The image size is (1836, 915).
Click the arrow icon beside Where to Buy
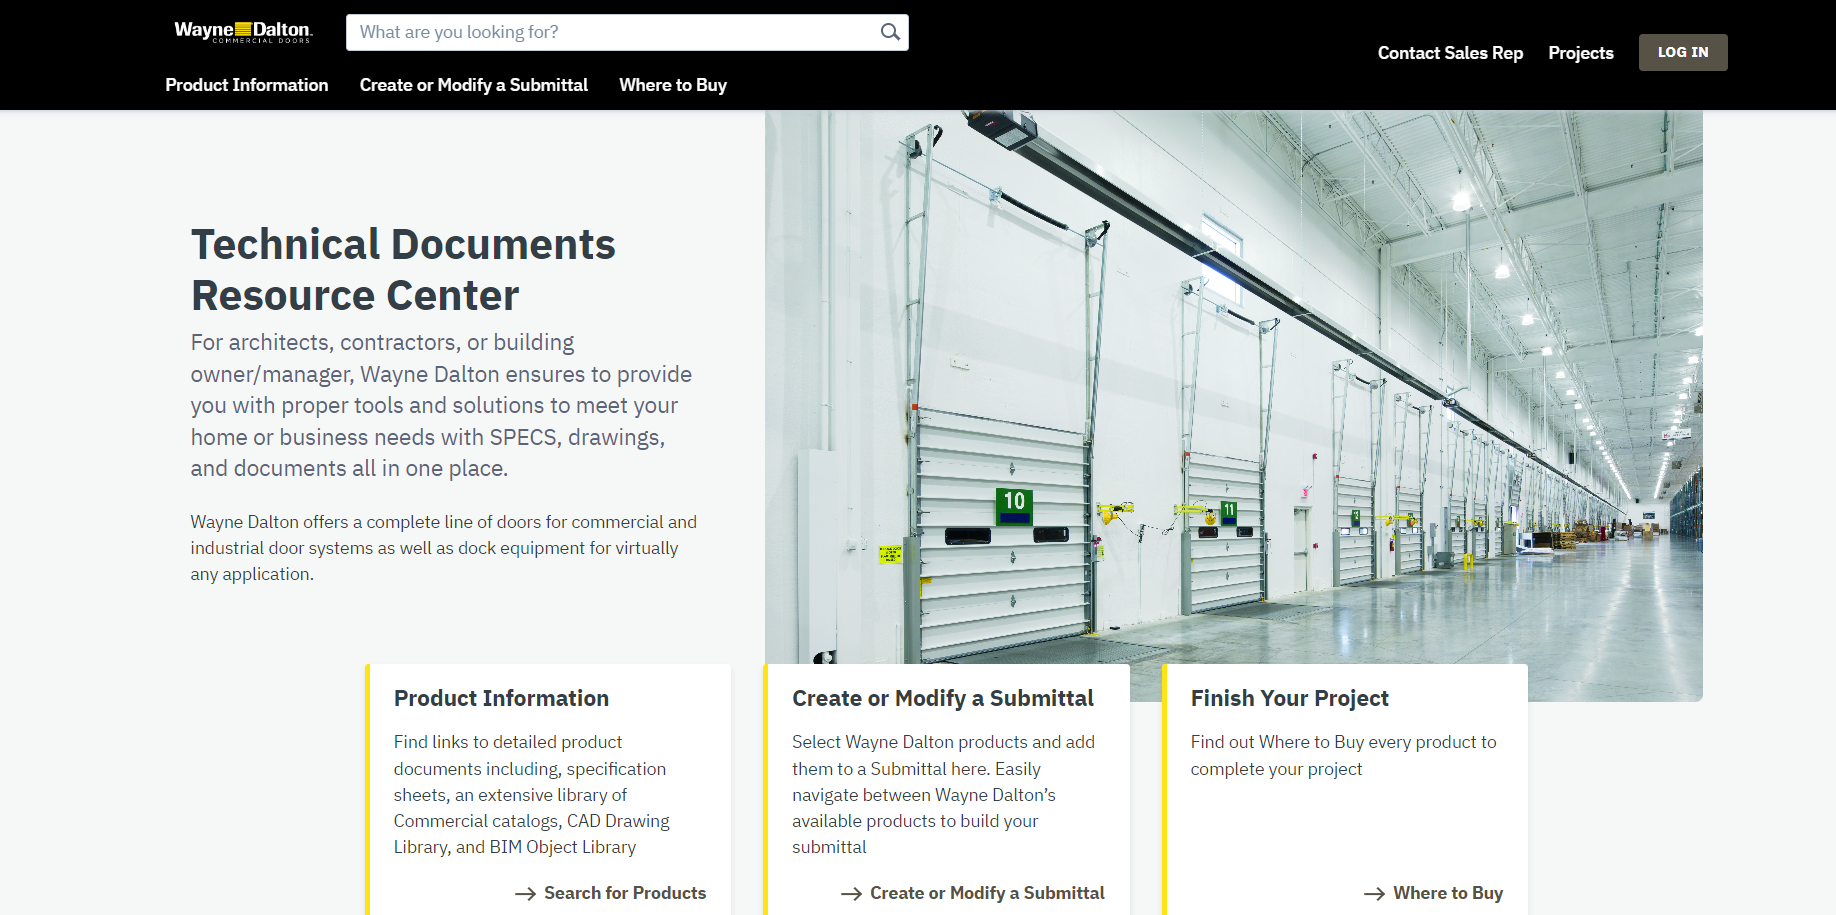(x=1374, y=894)
